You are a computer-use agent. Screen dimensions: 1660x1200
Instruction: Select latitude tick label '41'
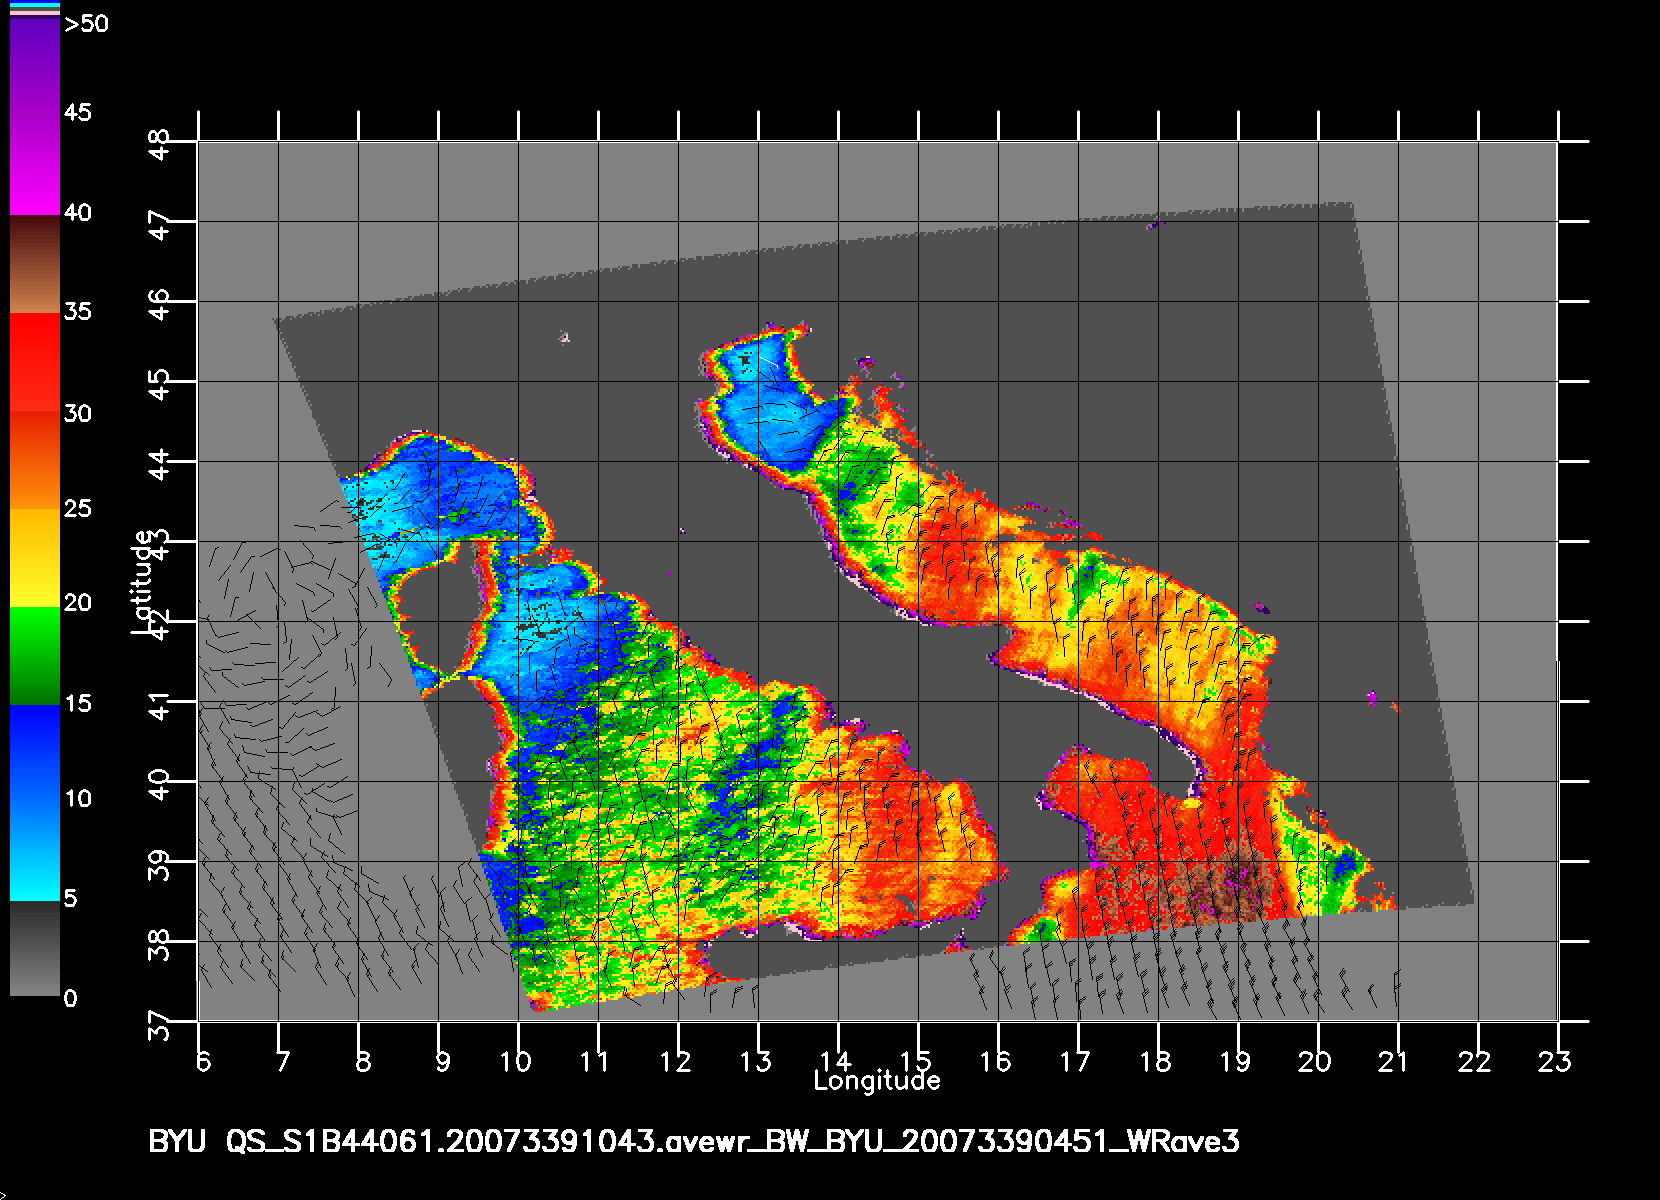(x=160, y=706)
